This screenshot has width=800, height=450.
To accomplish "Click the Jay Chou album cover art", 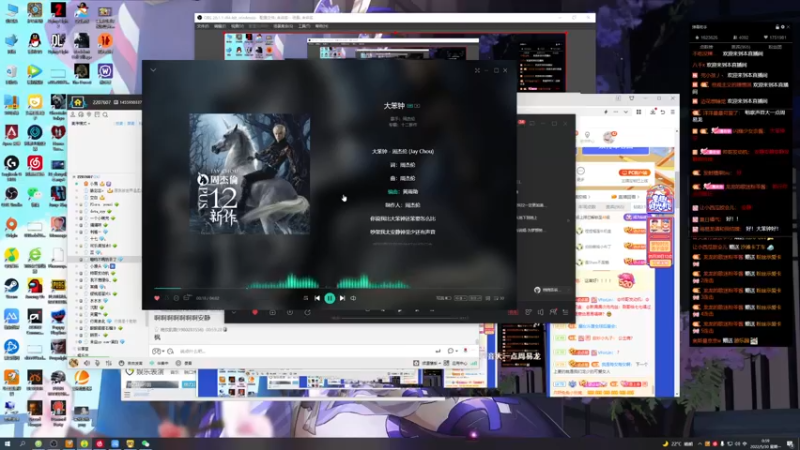I will [249, 173].
